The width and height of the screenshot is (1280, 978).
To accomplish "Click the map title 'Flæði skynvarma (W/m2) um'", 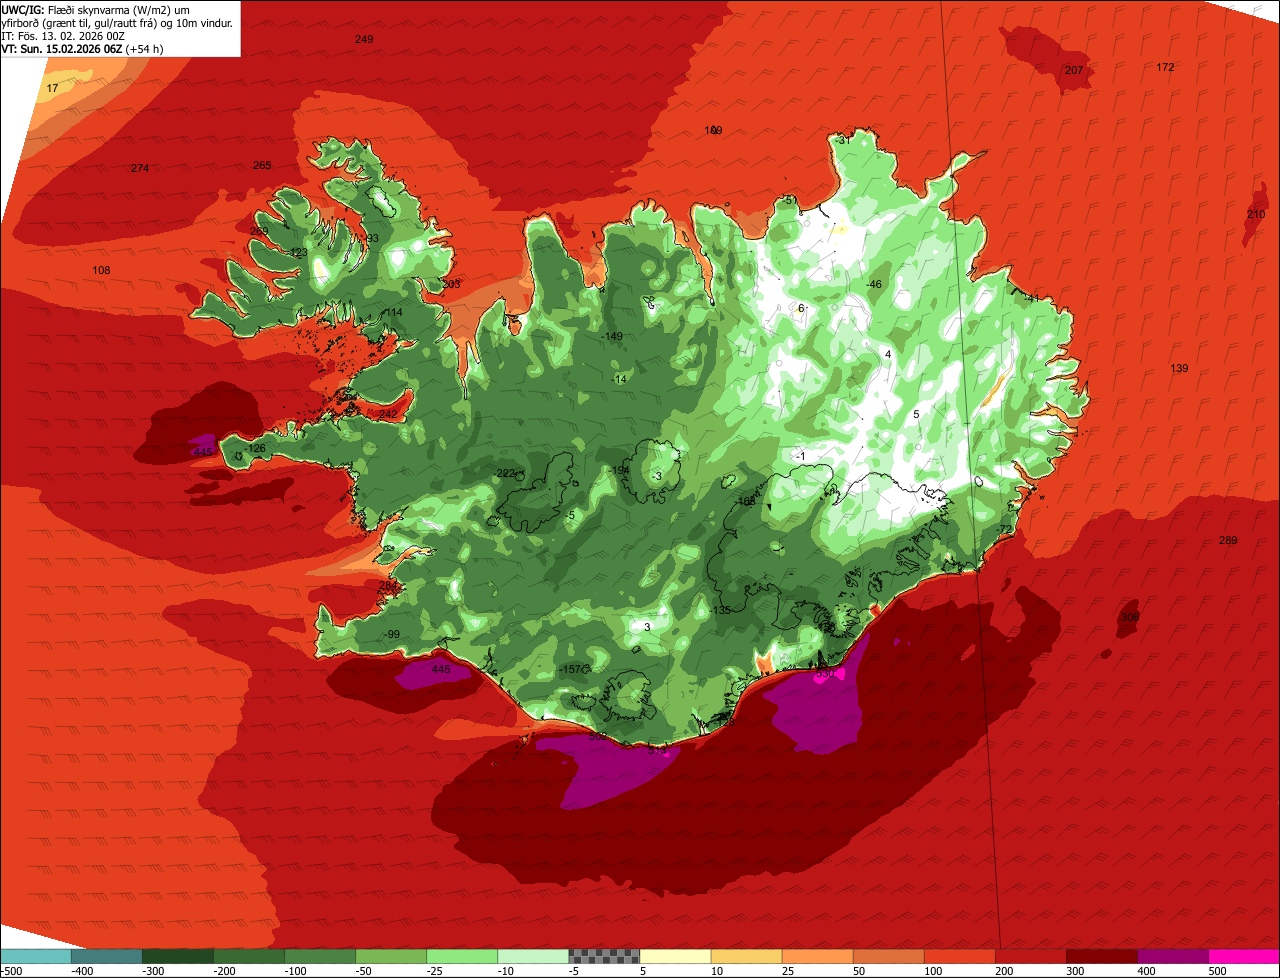I will 118,9.
